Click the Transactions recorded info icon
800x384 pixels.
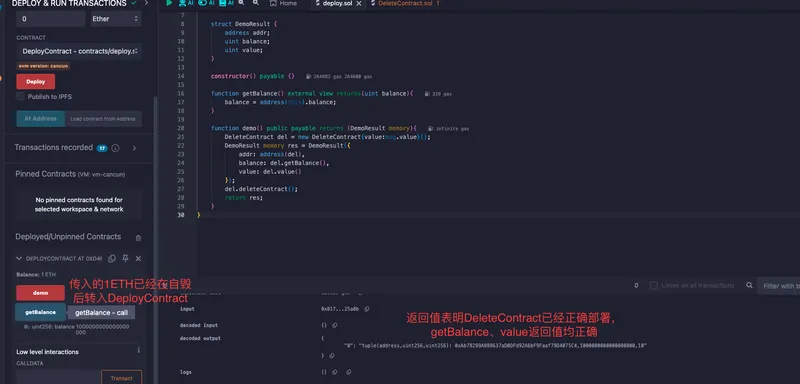coord(115,148)
